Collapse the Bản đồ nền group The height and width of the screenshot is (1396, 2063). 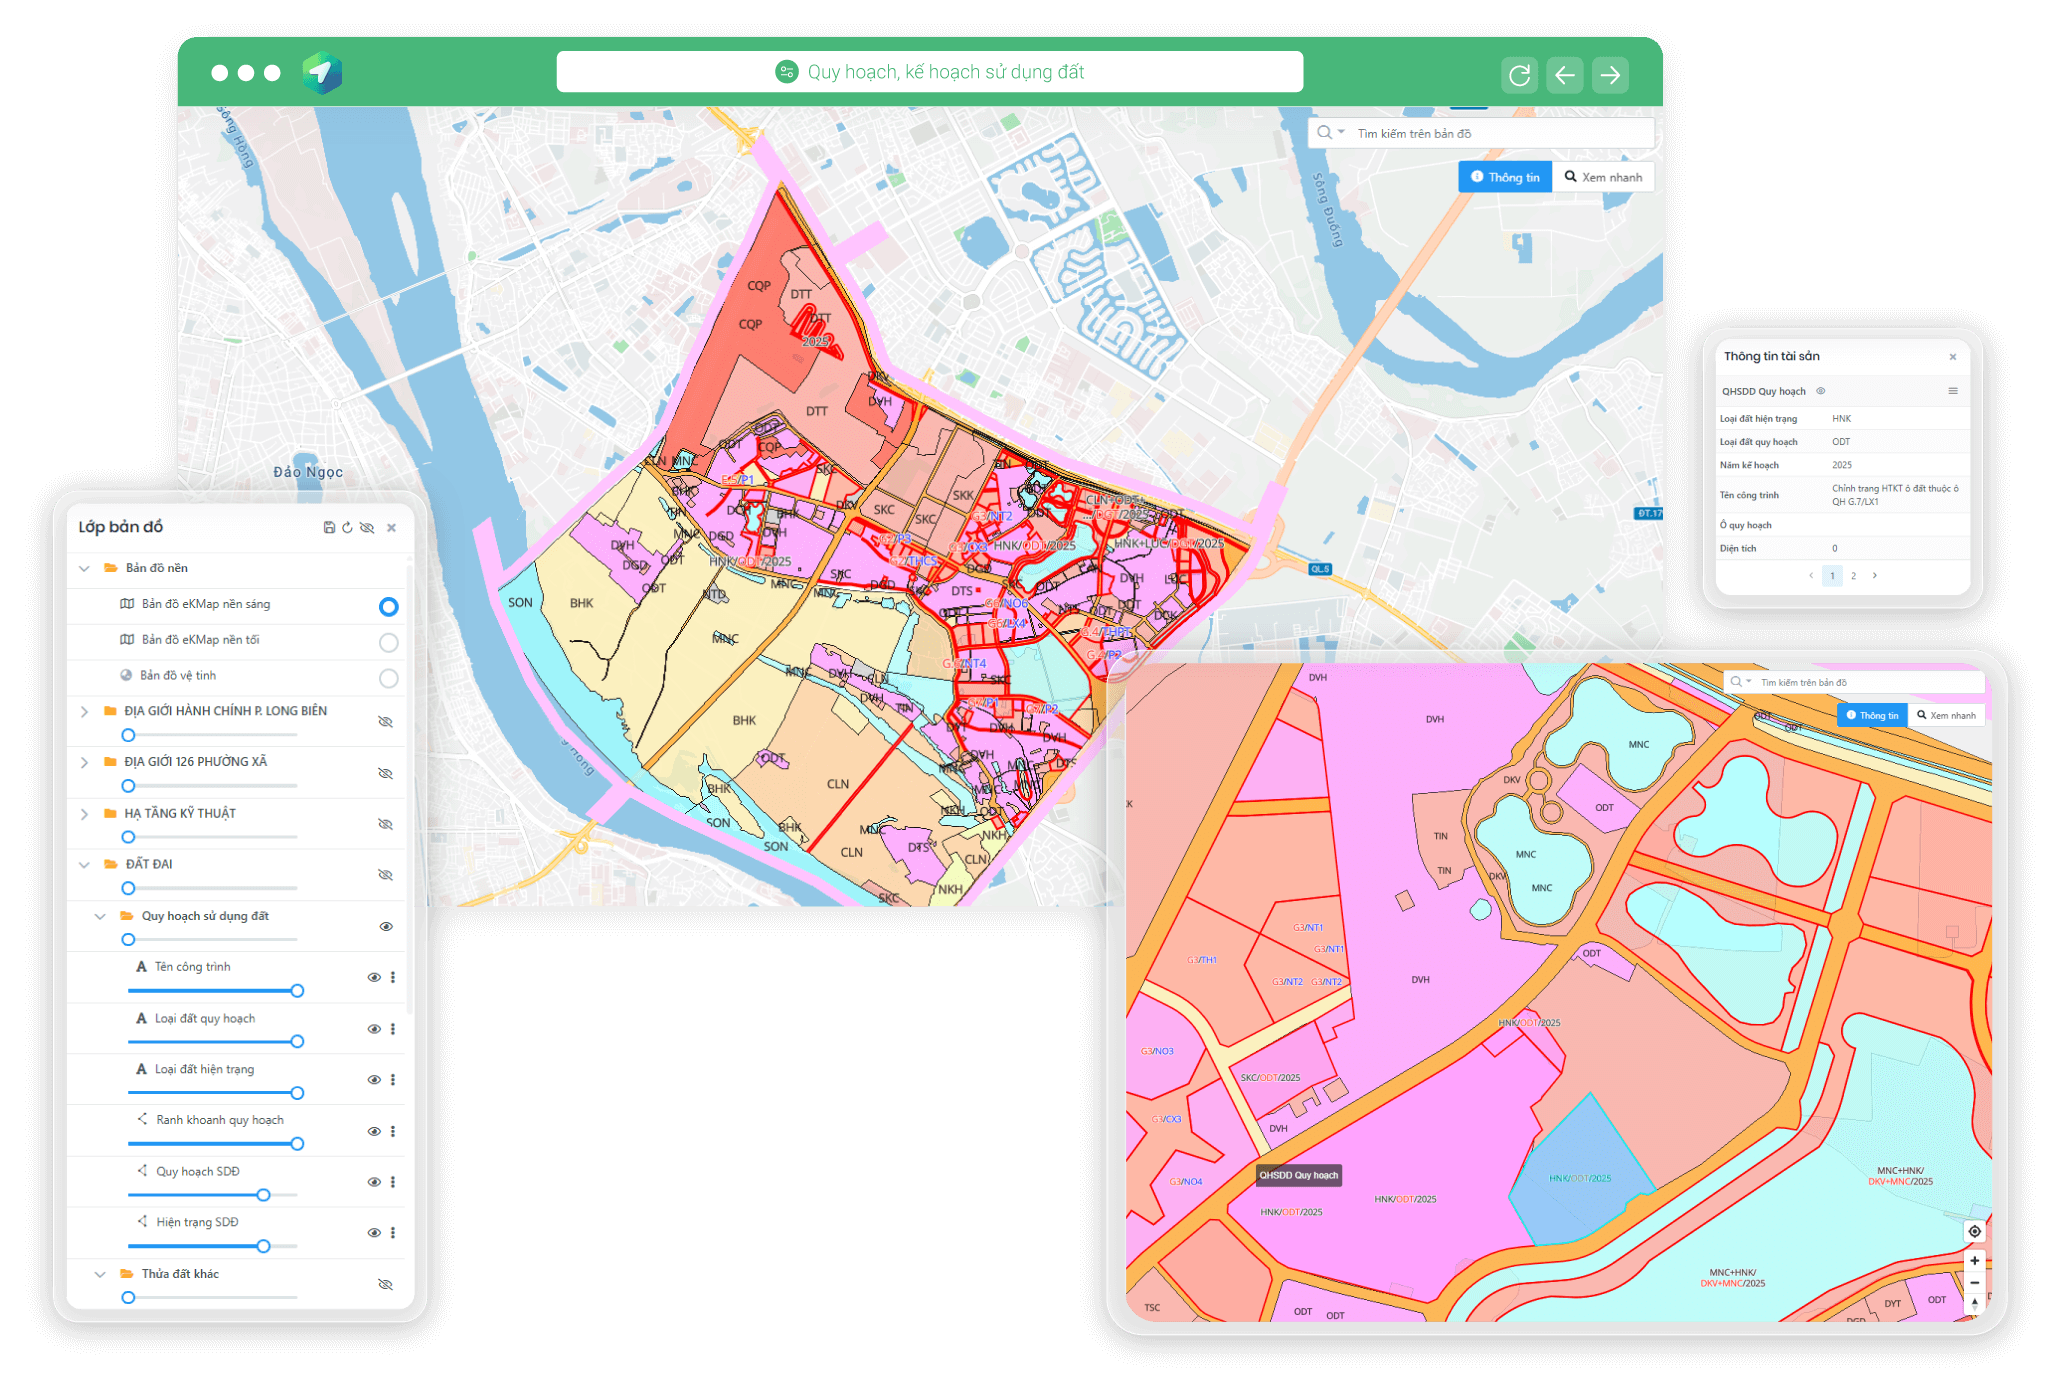[85, 568]
